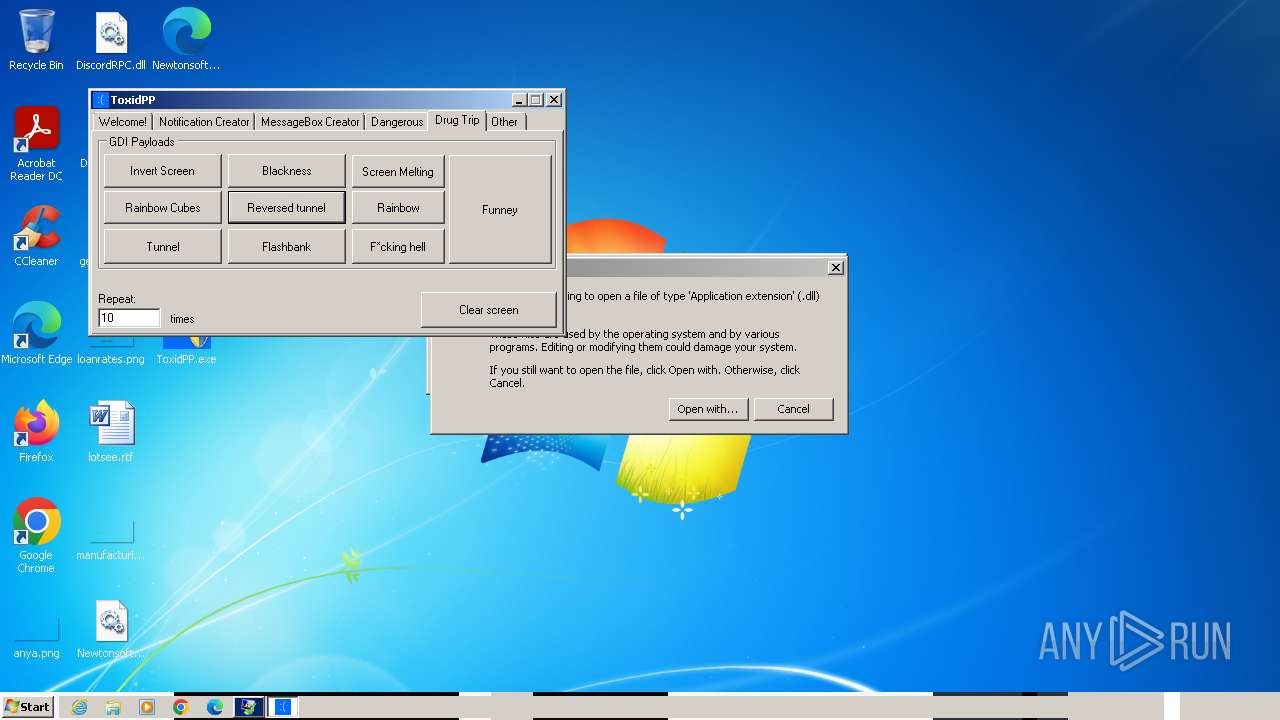Run the Blackness payload
The image size is (1280, 720).
(x=287, y=171)
